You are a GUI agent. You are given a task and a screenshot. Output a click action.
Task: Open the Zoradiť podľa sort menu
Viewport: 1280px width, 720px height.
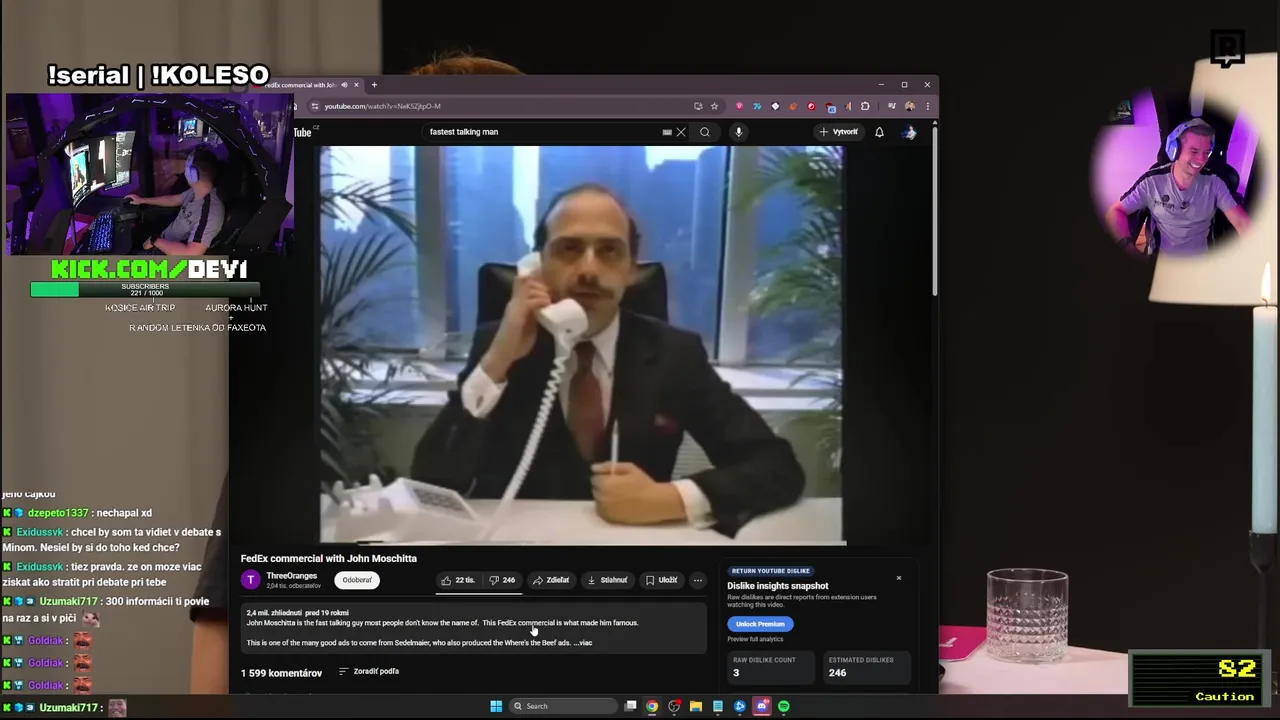pyautogui.click(x=369, y=671)
